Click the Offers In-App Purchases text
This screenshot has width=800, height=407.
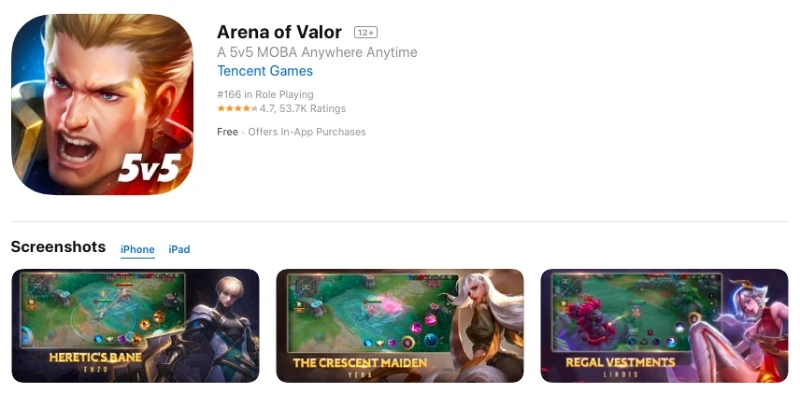[x=307, y=132]
